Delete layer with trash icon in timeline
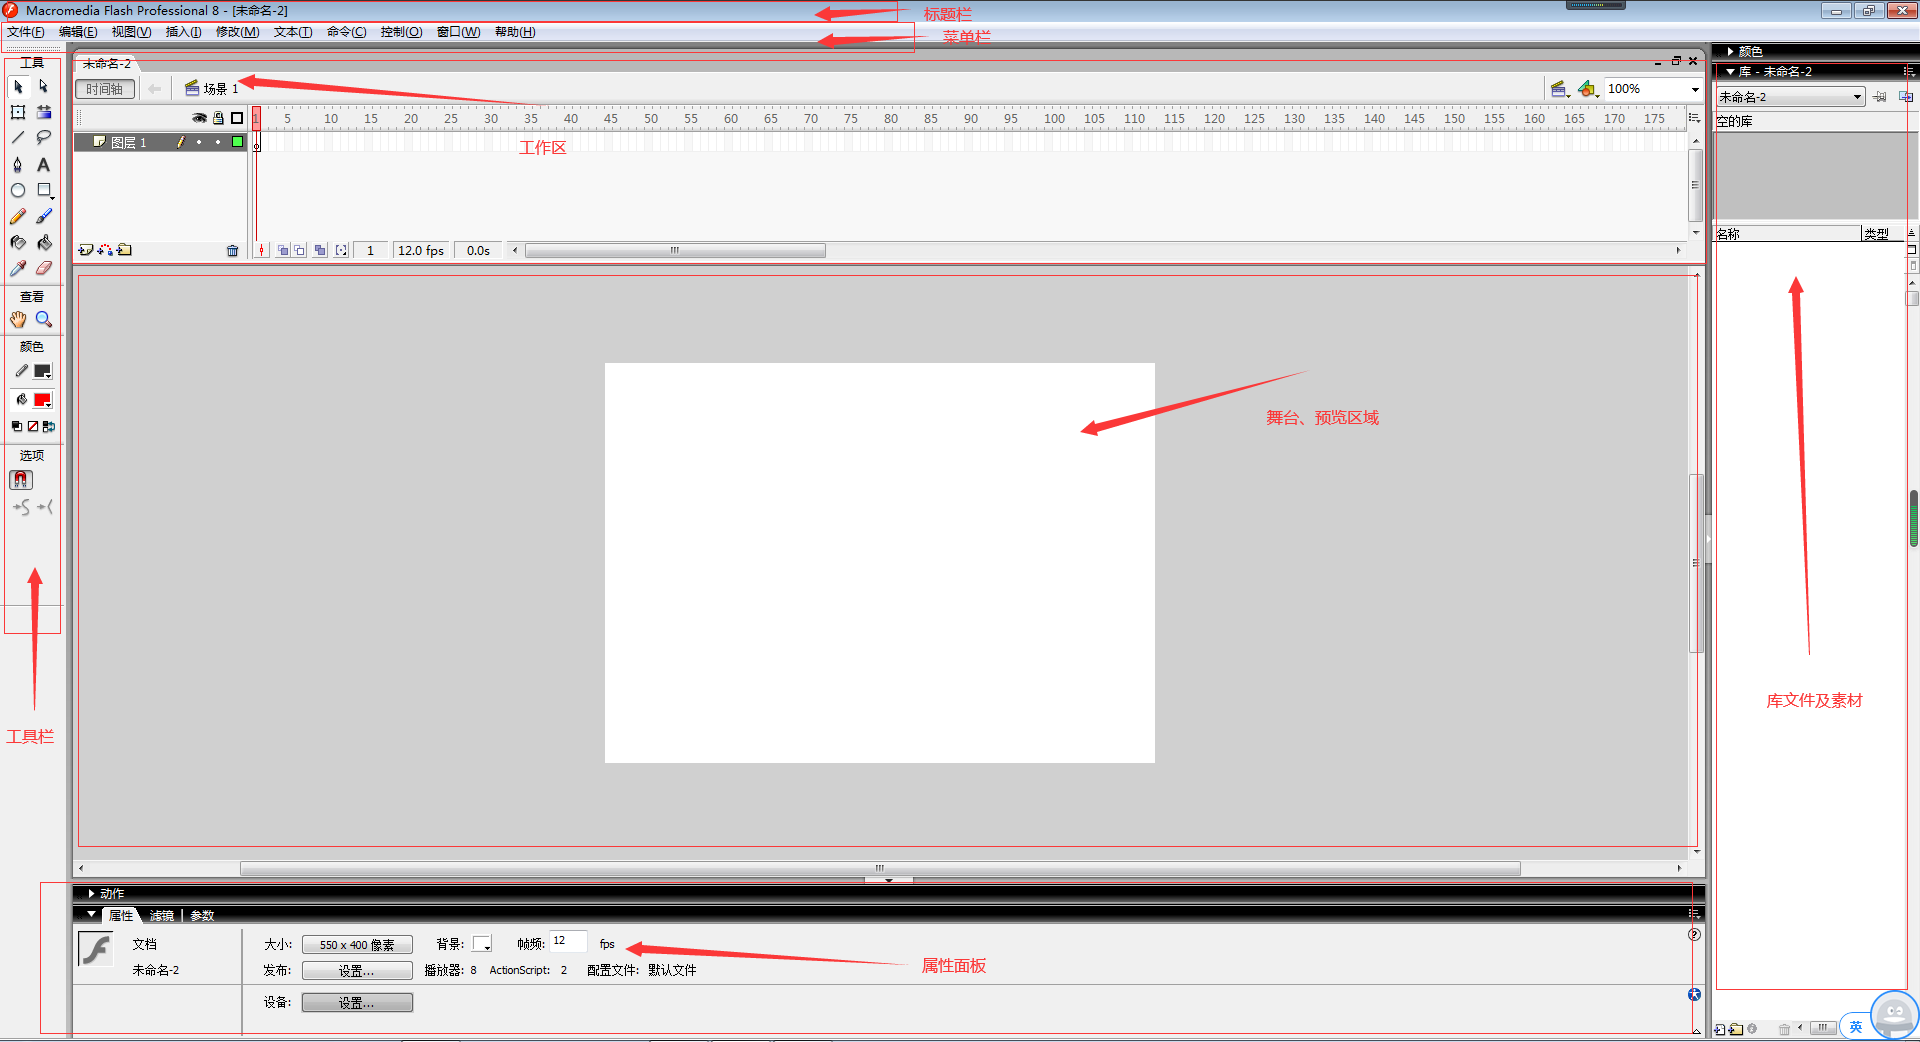 pyautogui.click(x=232, y=251)
